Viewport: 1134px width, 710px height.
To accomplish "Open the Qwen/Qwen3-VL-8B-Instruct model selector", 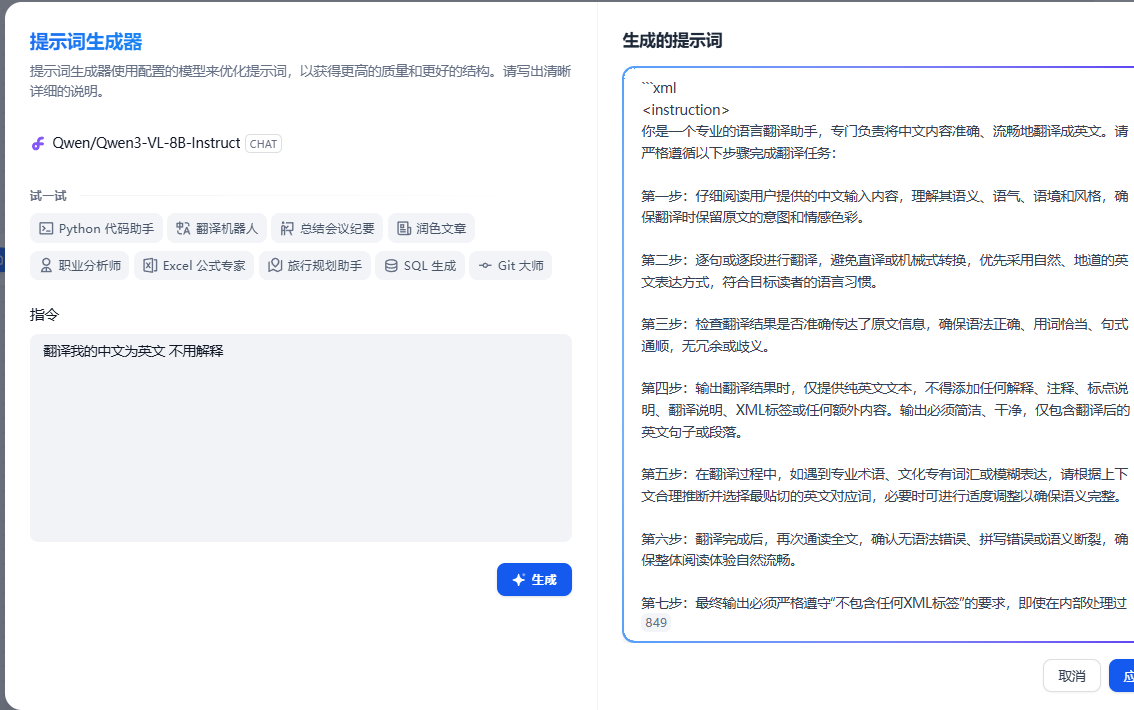I will (155, 143).
